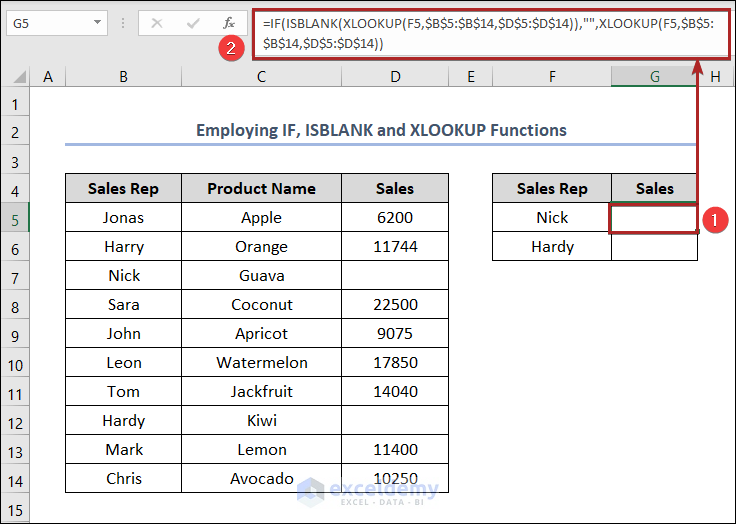
Task: Select the column G header
Action: click(654, 77)
